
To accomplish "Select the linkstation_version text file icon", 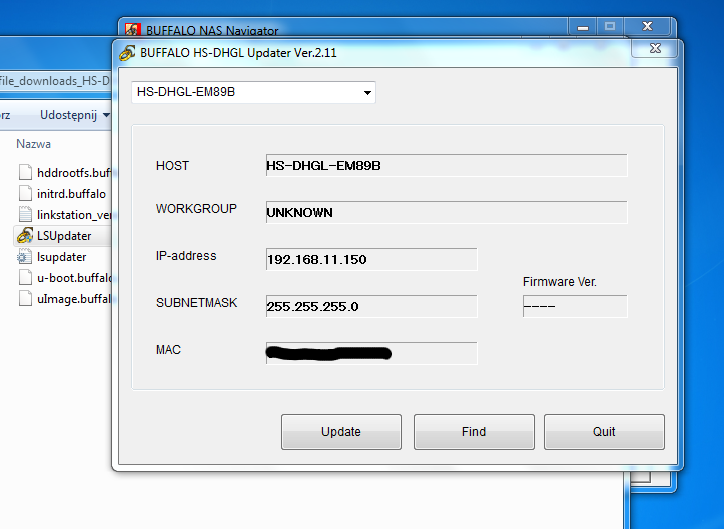I will (25, 215).
